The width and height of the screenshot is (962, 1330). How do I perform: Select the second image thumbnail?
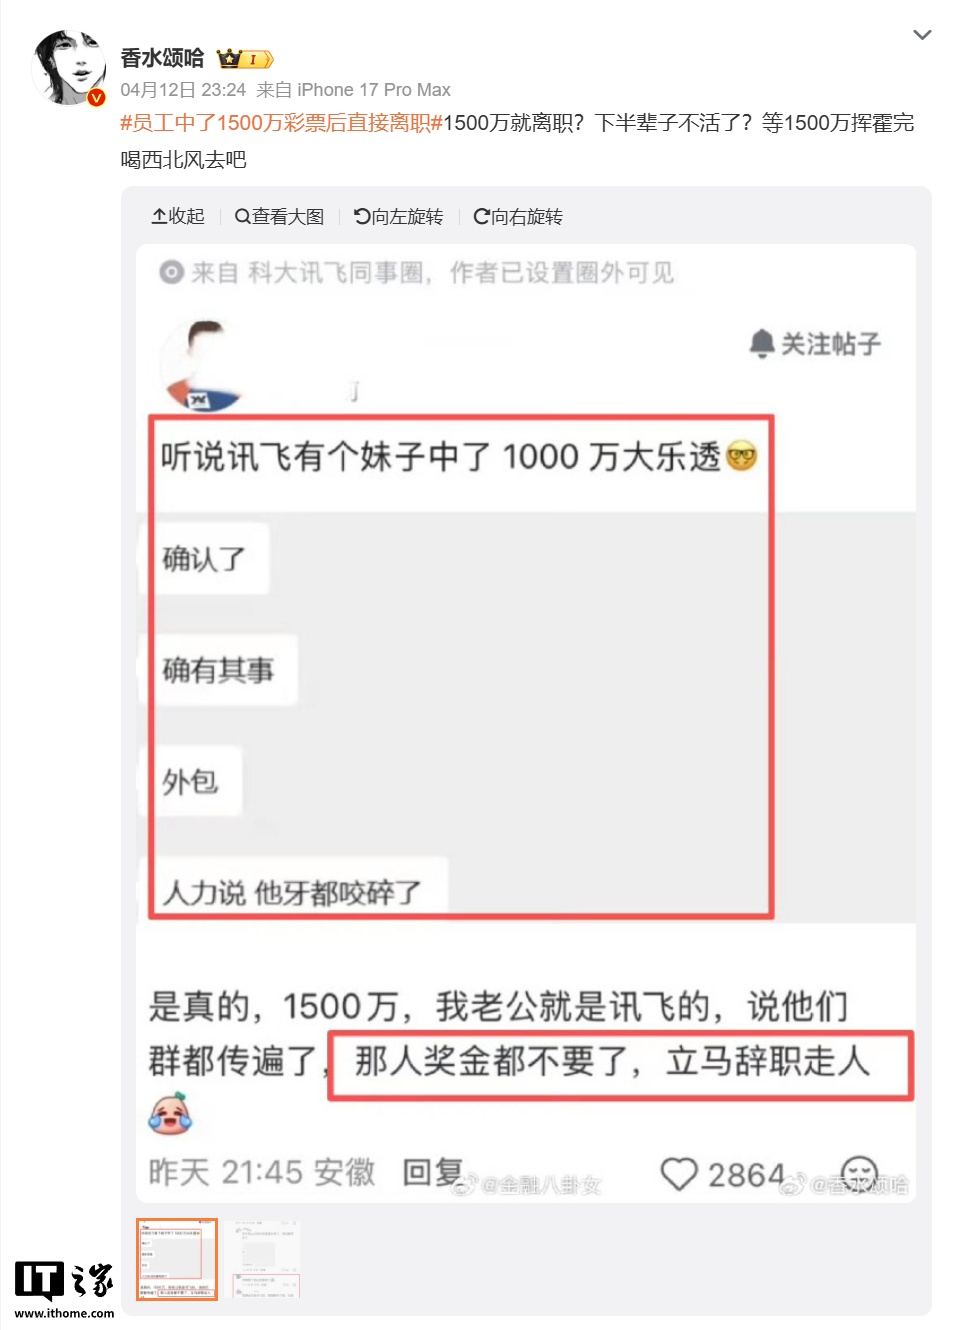(265, 1259)
